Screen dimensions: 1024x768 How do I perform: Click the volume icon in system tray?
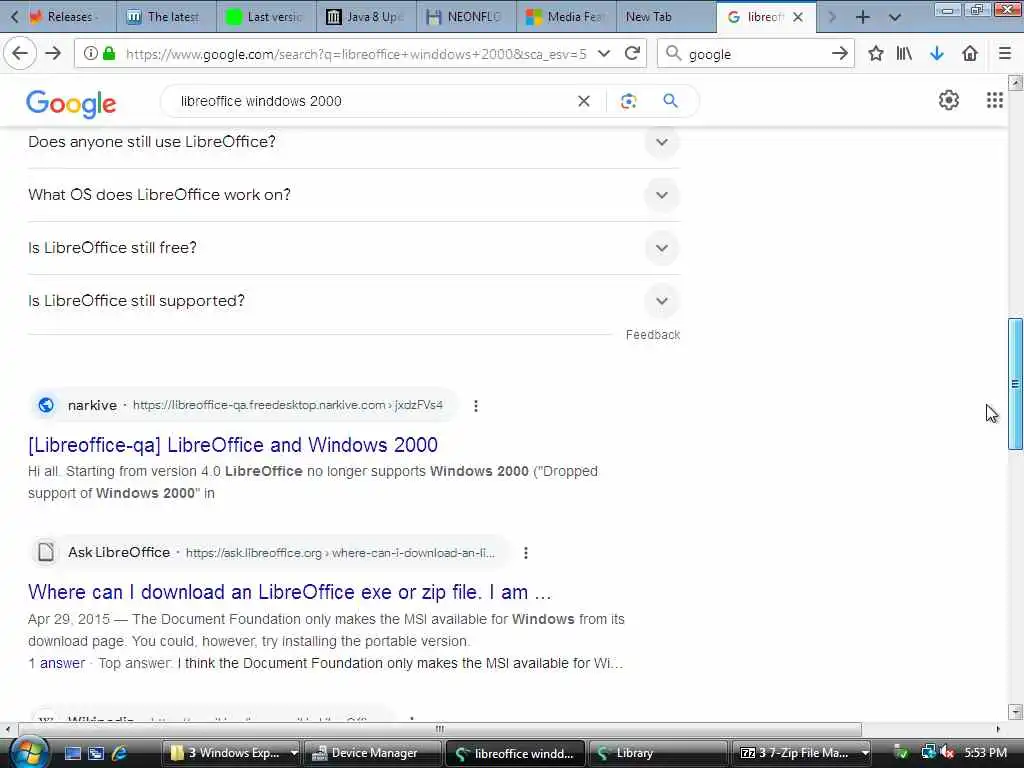(947, 753)
